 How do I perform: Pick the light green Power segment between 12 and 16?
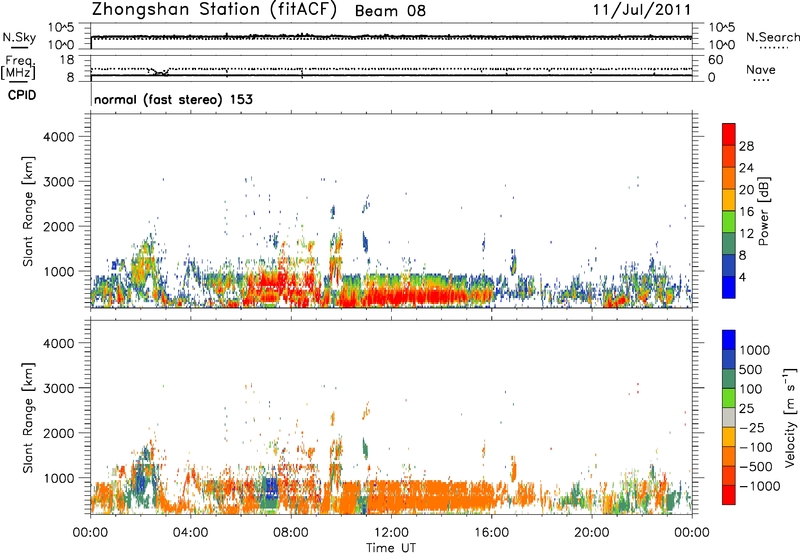pyautogui.click(x=729, y=222)
